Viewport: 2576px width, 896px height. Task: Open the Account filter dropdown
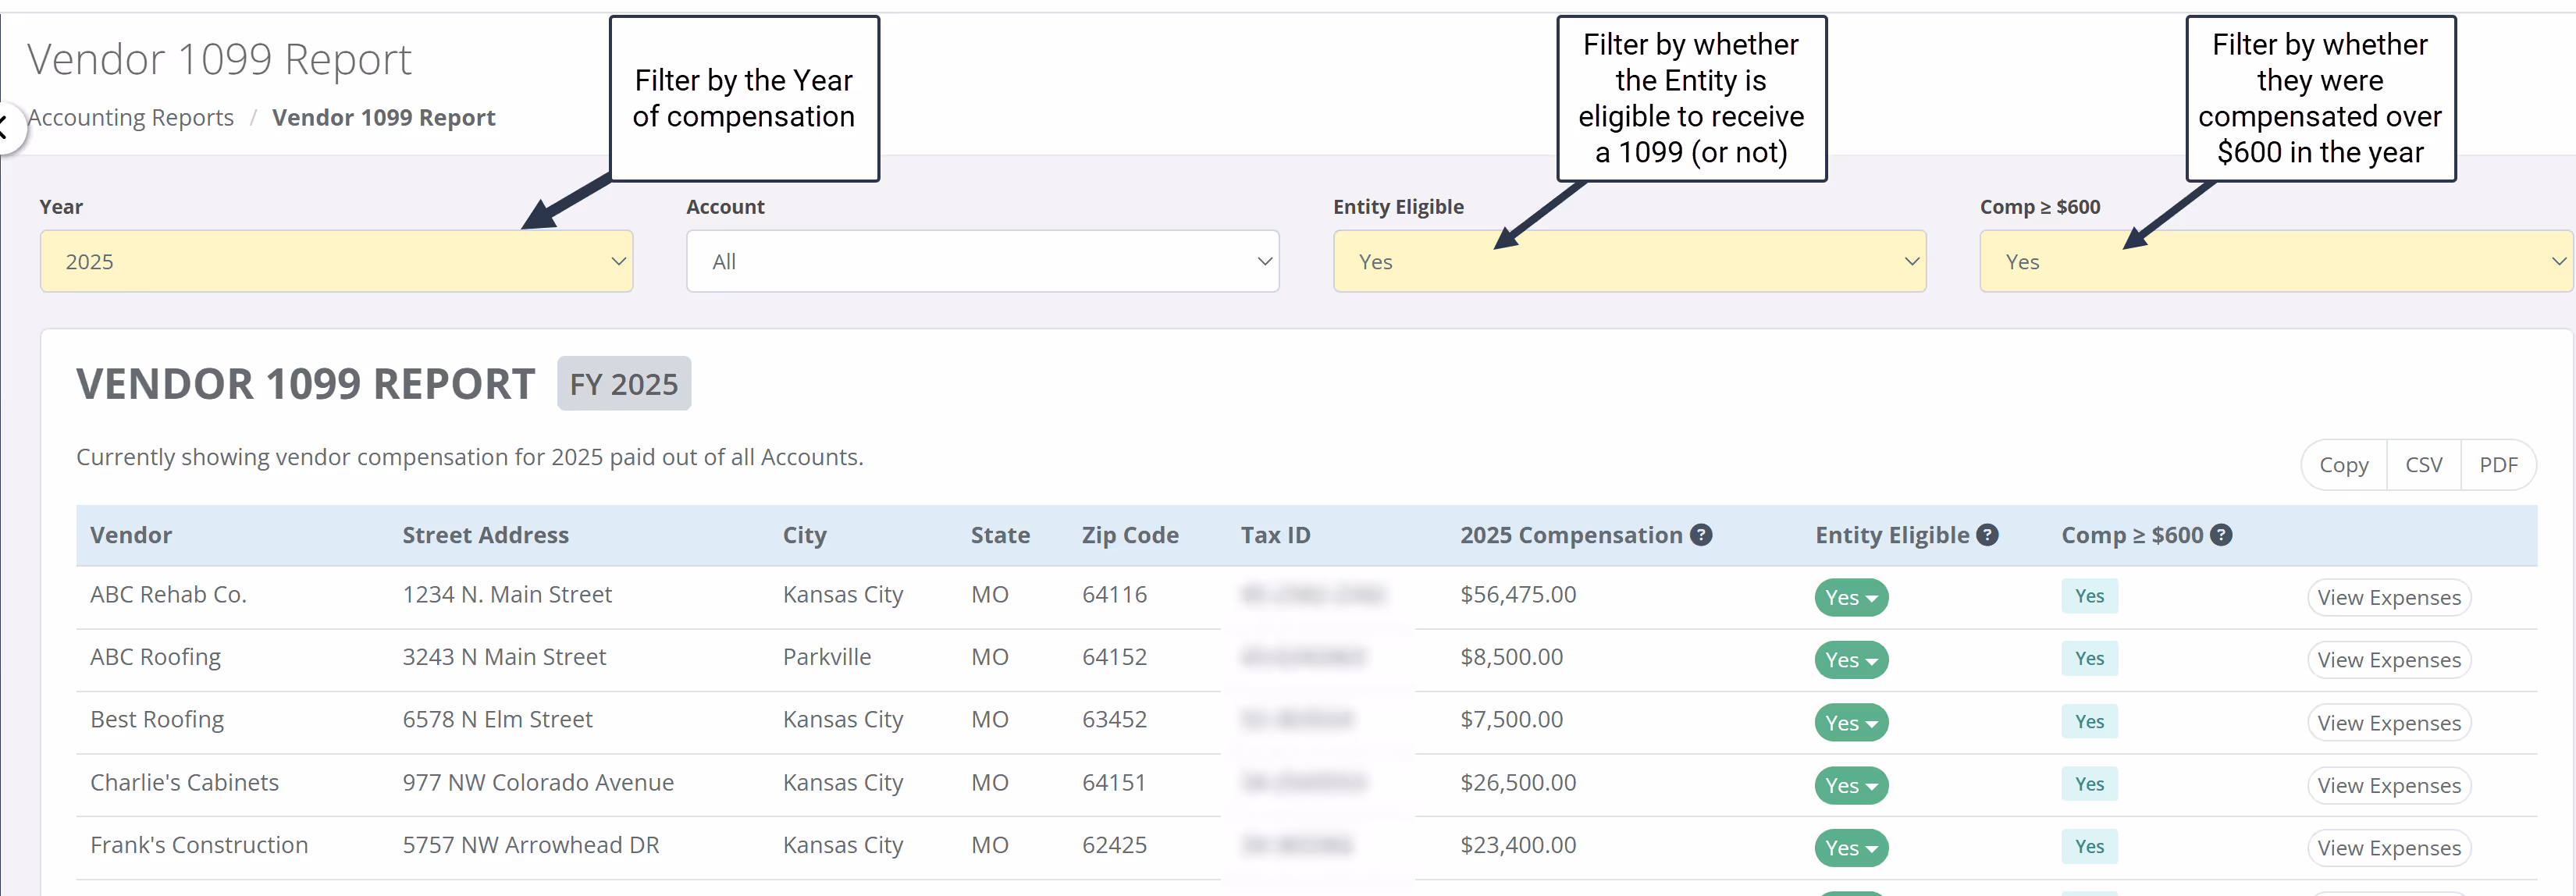tap(982, 261)
